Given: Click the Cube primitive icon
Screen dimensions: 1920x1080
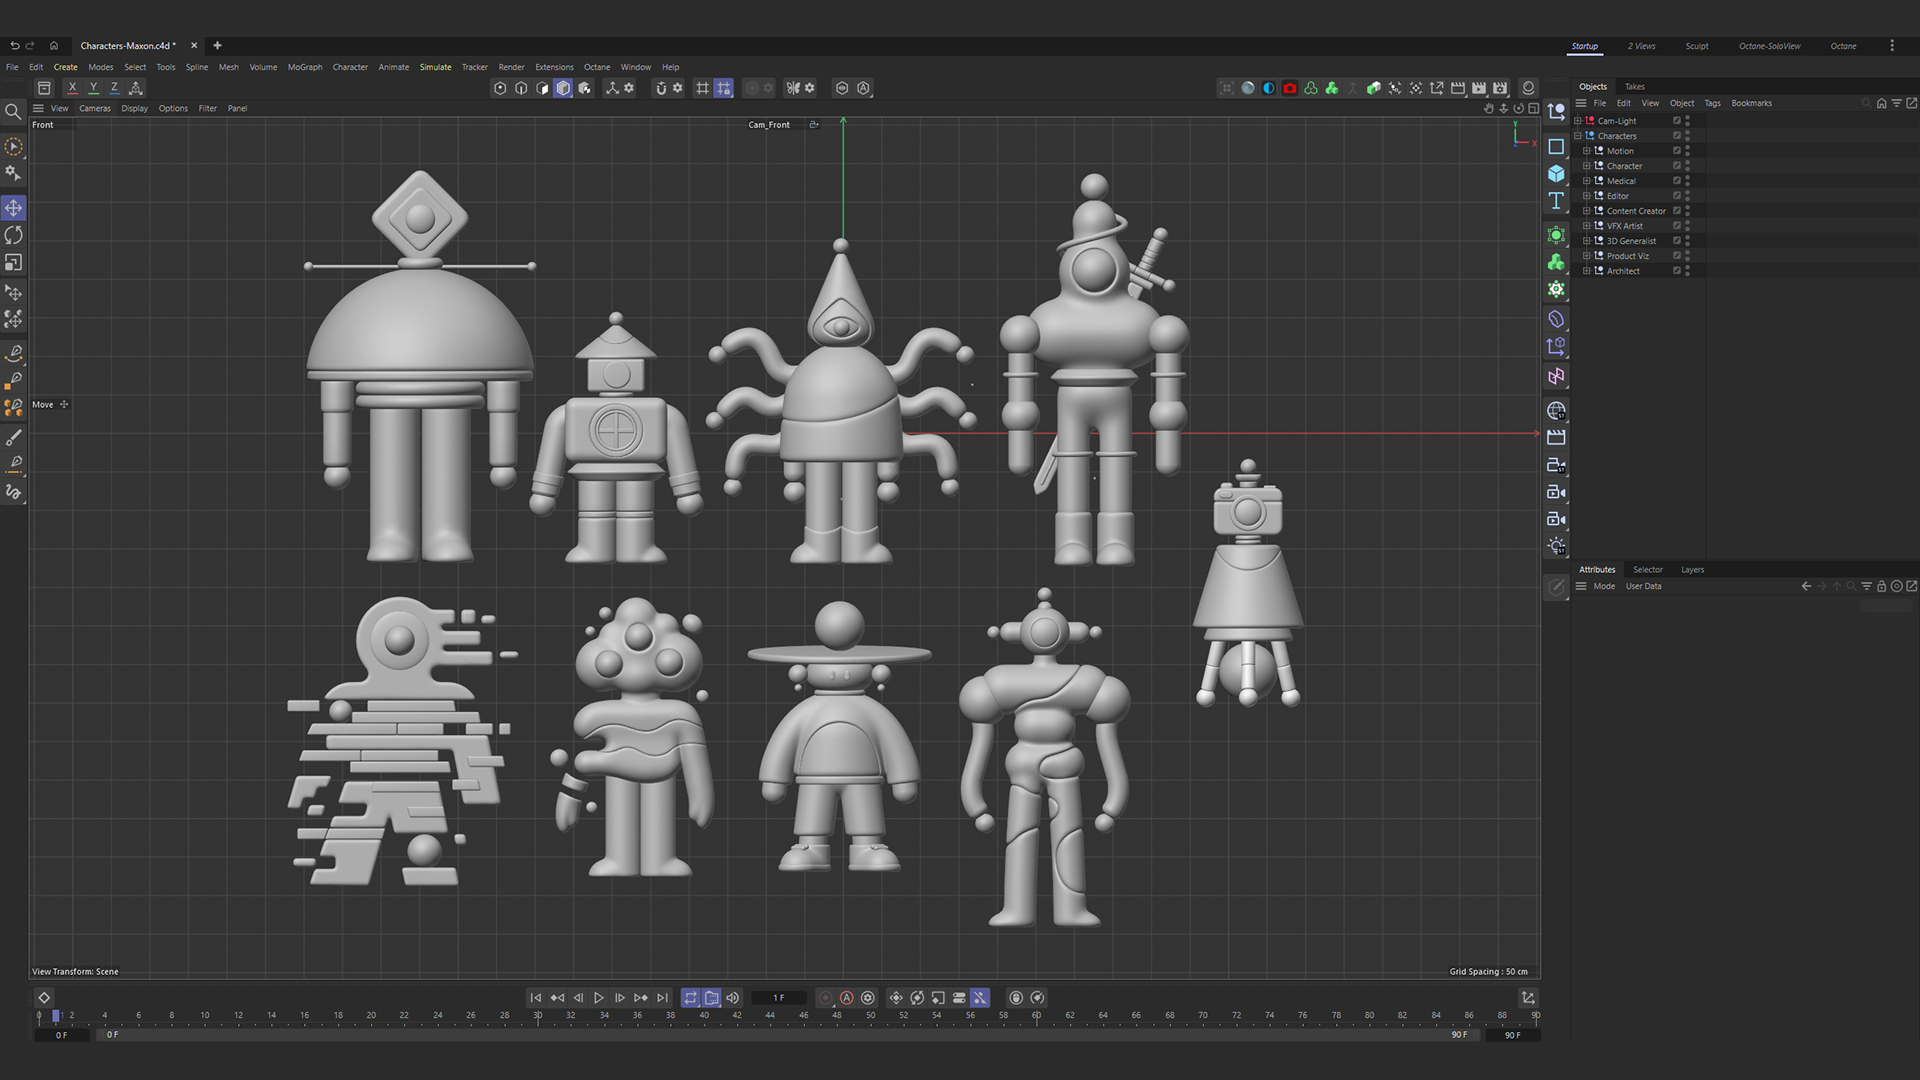Looking at the screenshot, I should click(1556, 174).
